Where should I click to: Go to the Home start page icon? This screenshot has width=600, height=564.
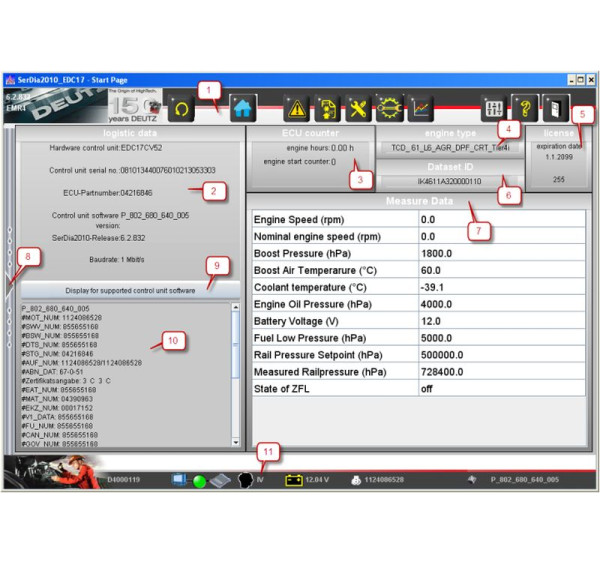point(242,107)
